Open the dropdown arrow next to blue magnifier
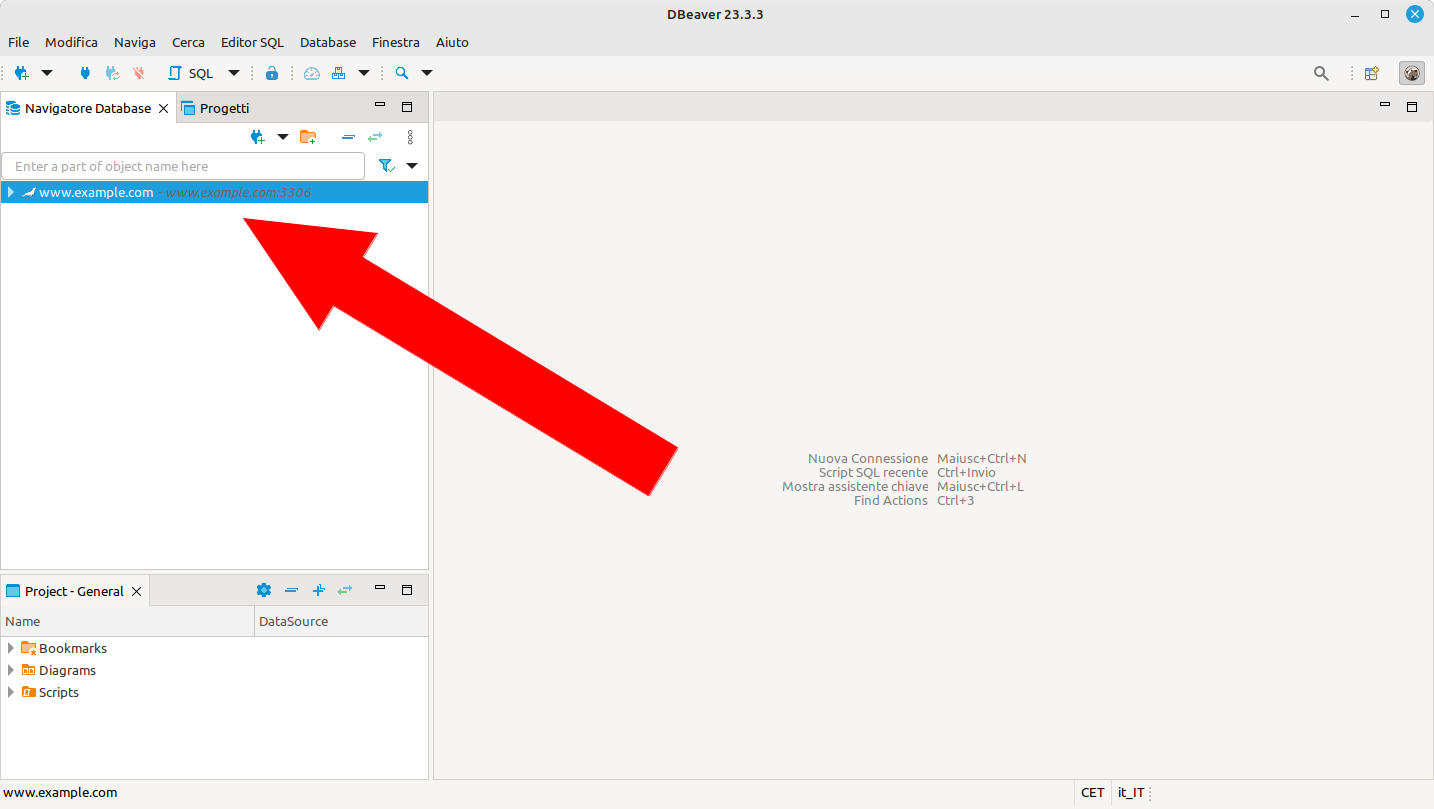The image size is (1434, 809). [427, 73]
